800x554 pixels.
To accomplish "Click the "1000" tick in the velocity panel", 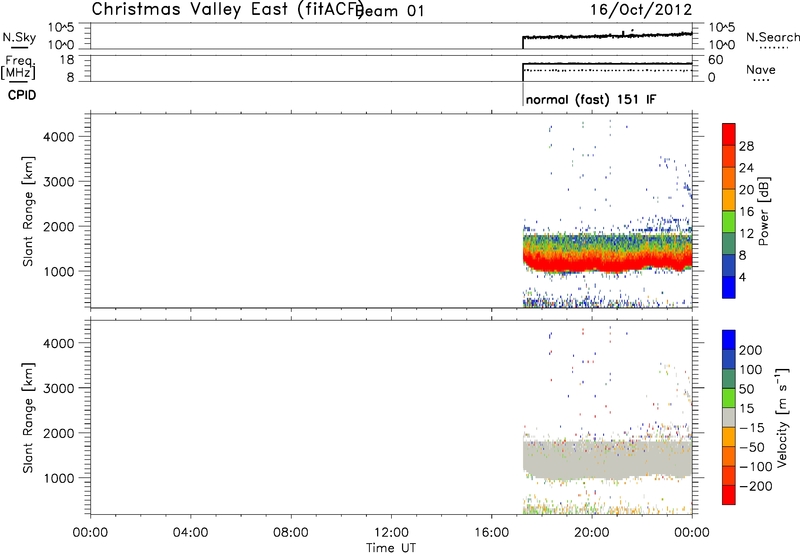I will 59,478.
